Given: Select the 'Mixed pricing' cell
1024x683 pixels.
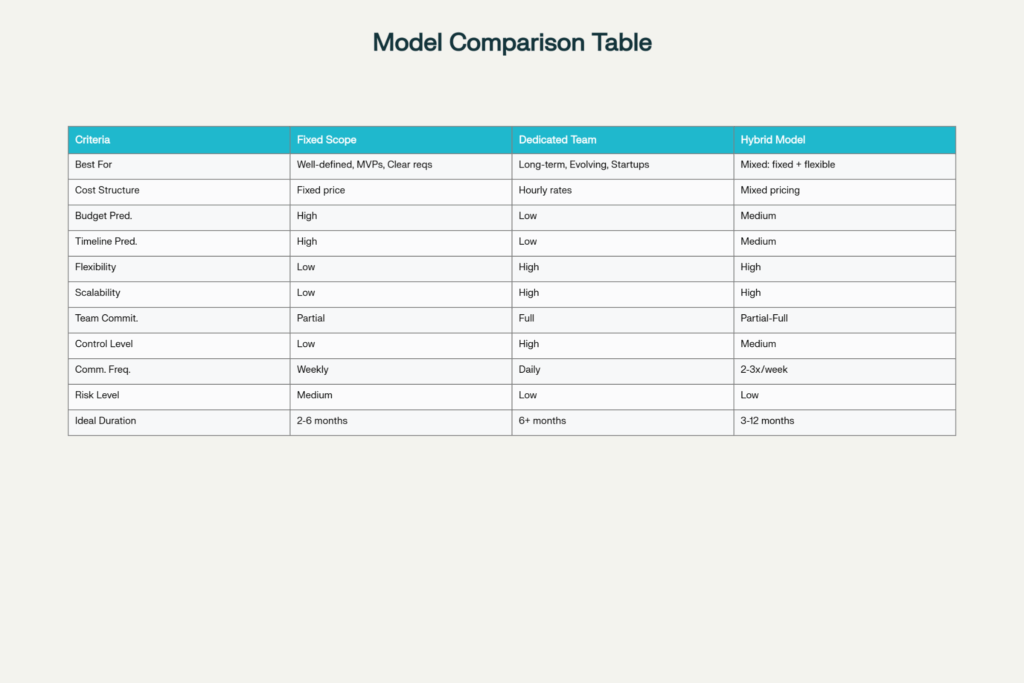Looking at the screenshot, I should tap(770, 190).
